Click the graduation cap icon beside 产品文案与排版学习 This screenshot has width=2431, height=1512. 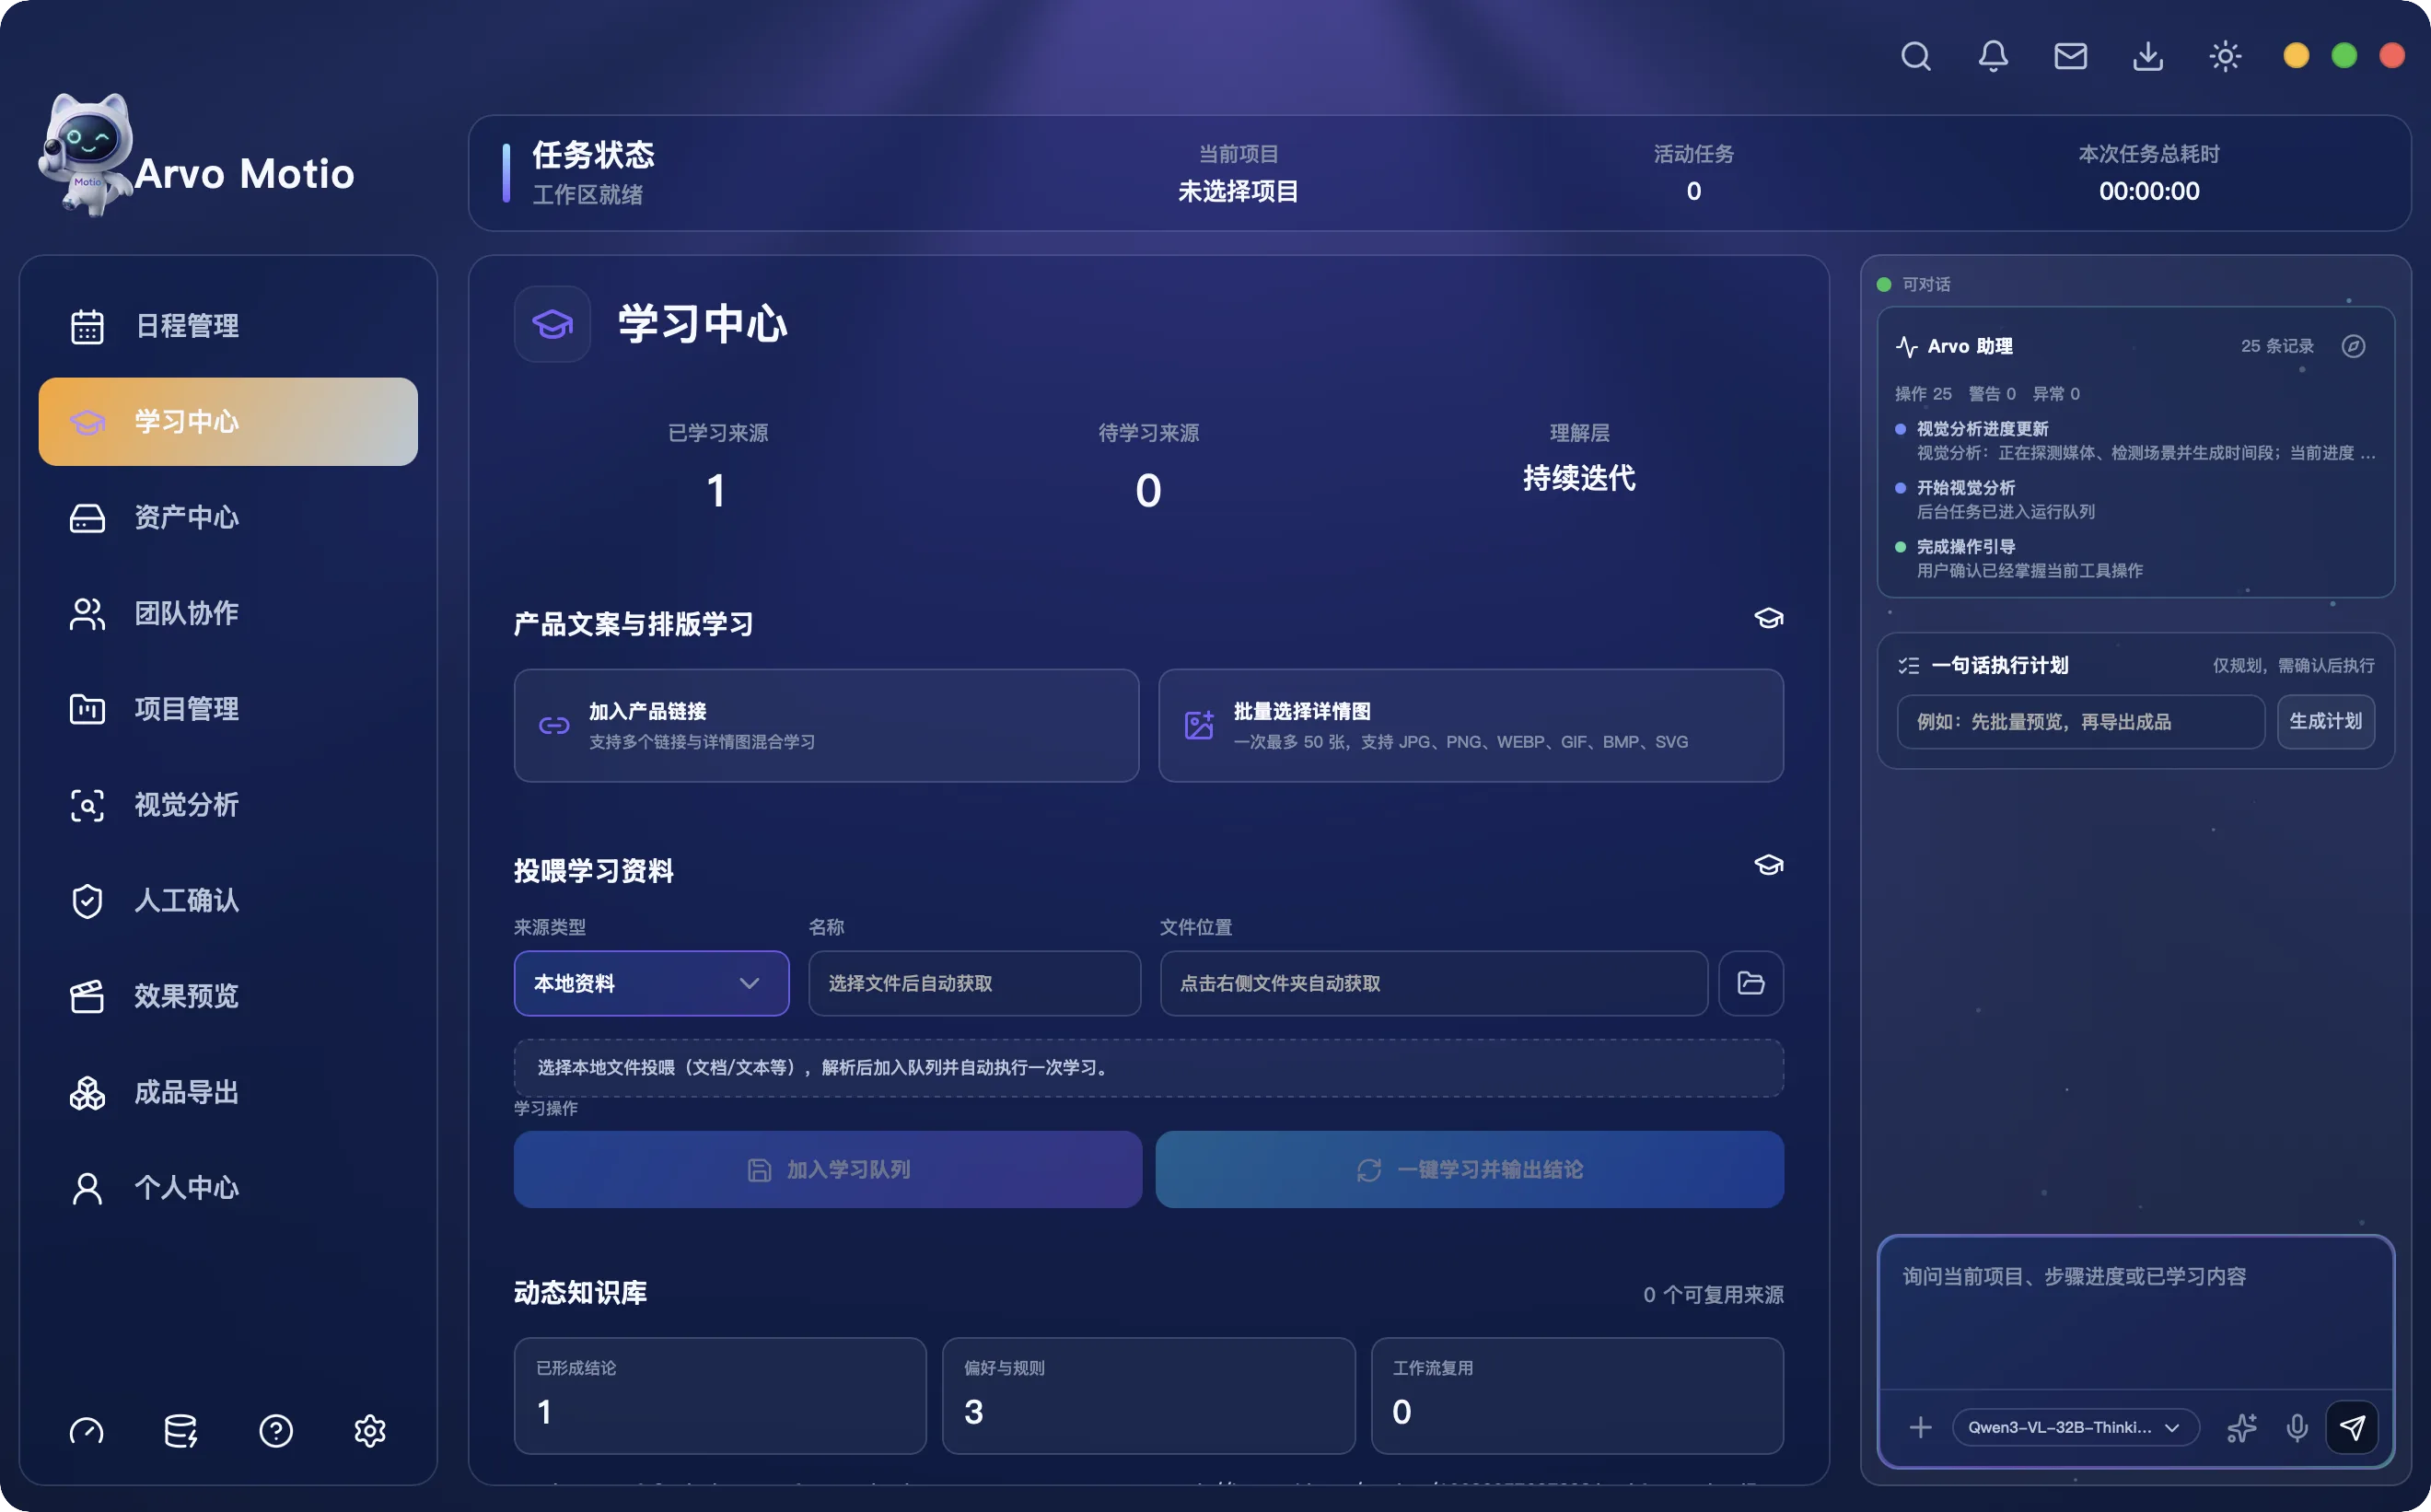pyautogui.click(x=1768, y=618)
